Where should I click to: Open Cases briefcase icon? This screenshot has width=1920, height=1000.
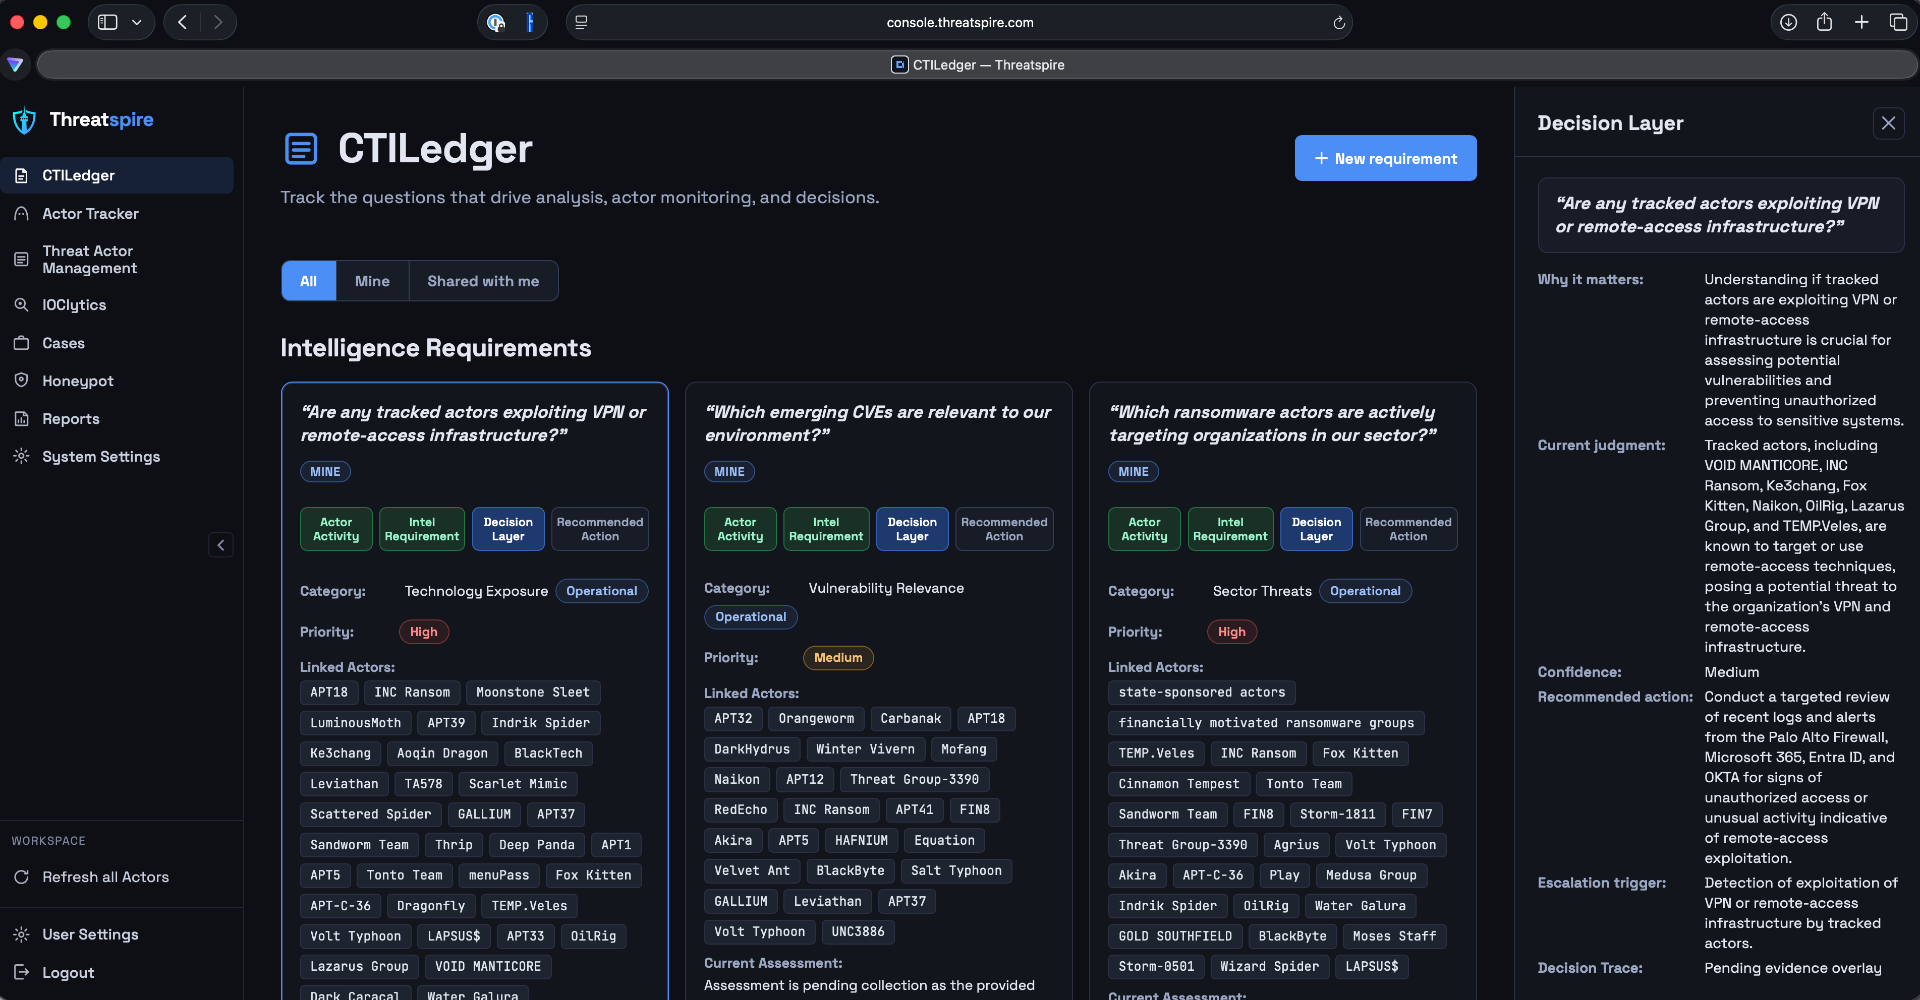click(x=21, y=343)
